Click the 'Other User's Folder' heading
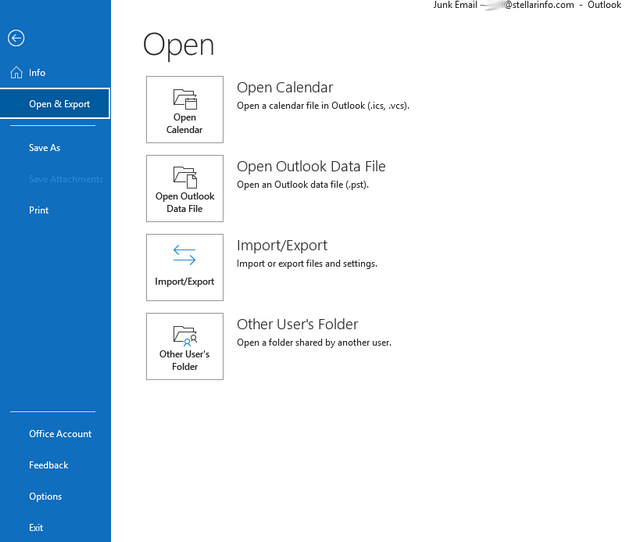This screenshot has width=640, height=542. pos(297,324)
